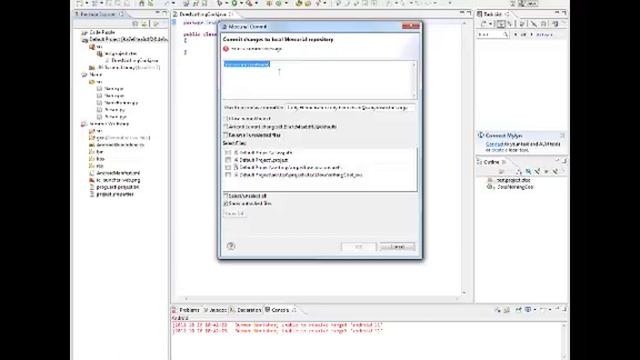Select AndroidManifest.xml in Package Explorer
The image size is (640, 360).
click(115, 173)
